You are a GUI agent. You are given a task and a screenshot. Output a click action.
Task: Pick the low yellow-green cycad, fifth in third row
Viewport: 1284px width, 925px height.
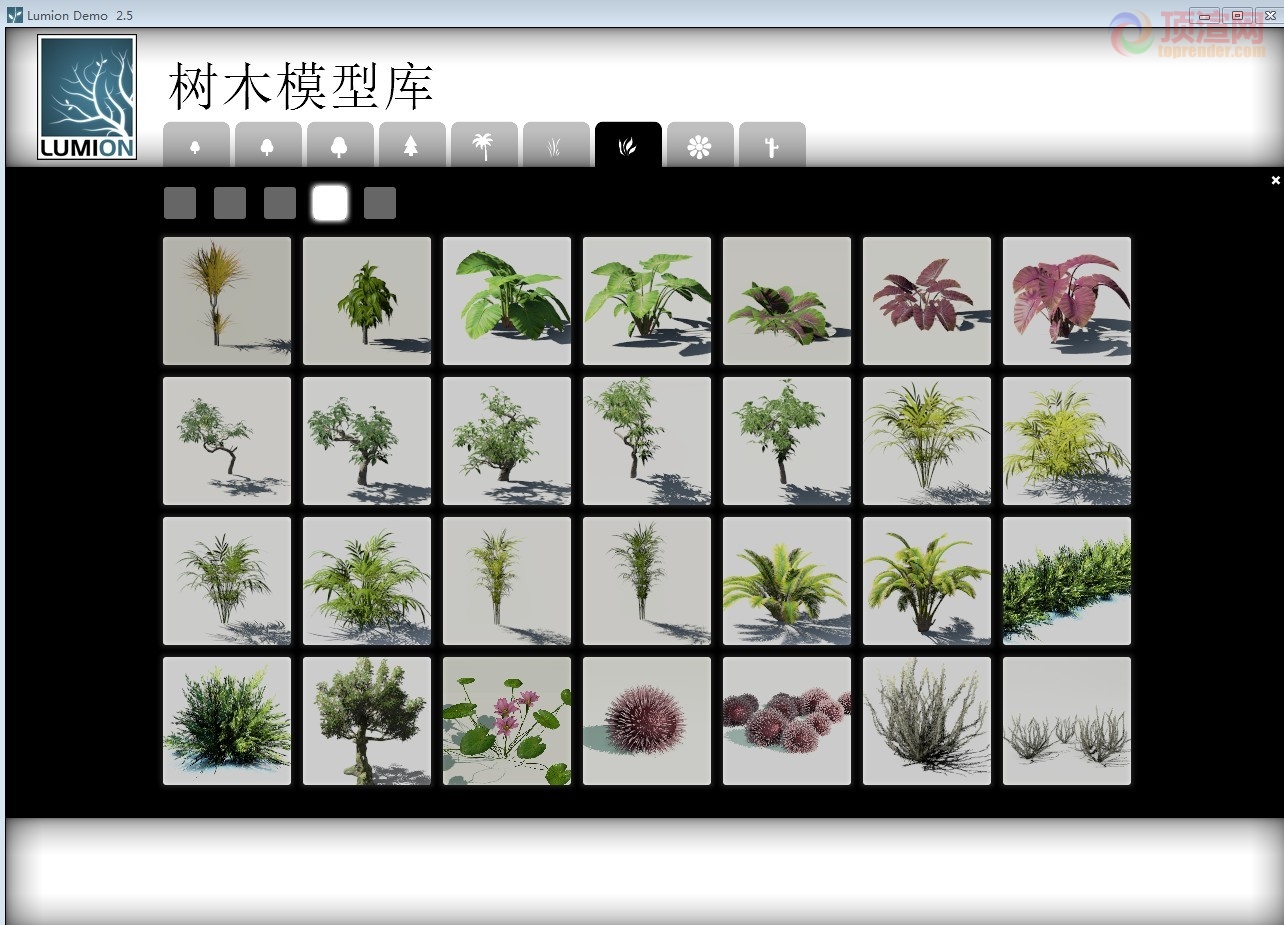[787, 581]
